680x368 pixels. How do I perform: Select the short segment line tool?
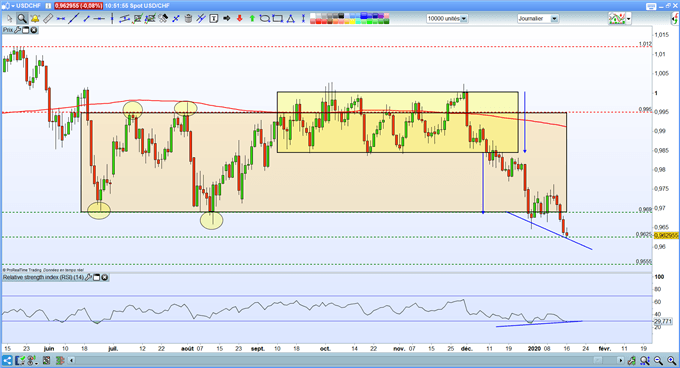click(x=86, y=19)
